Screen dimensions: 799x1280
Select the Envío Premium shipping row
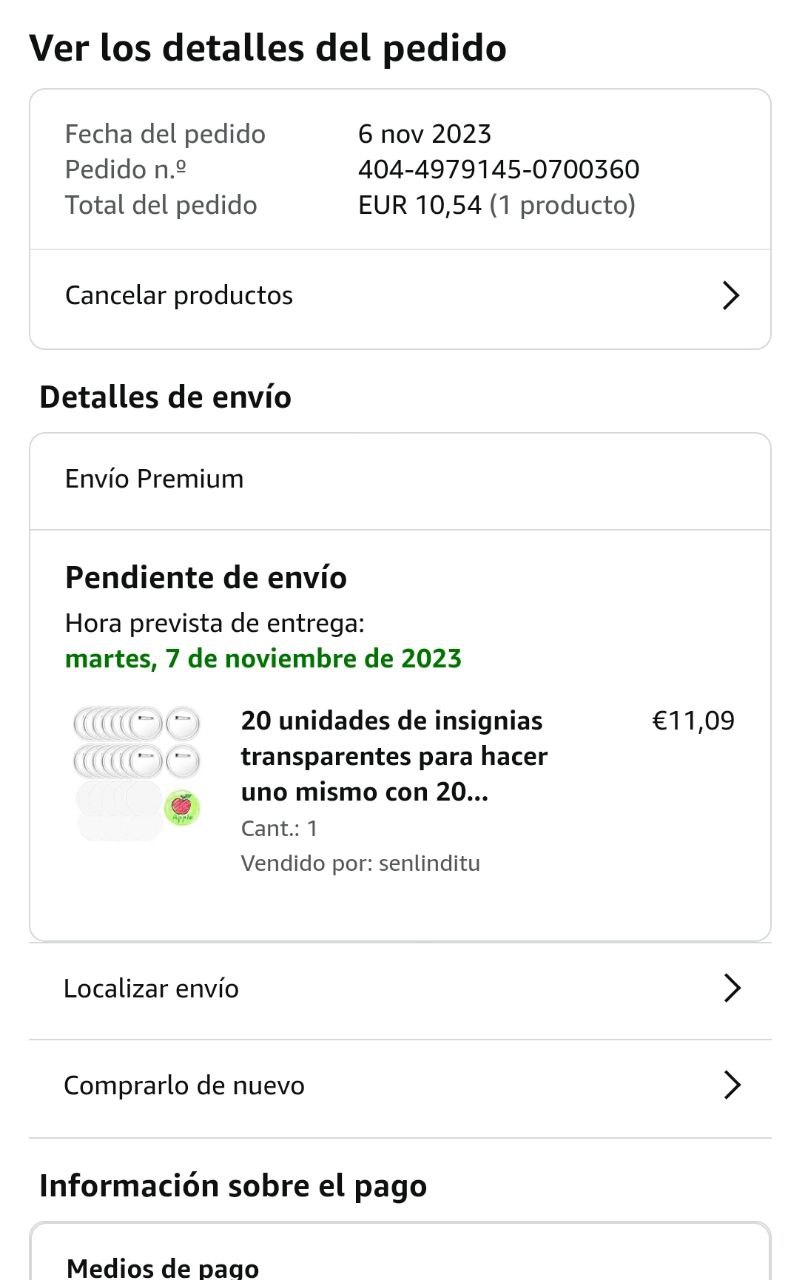tap(155, 479)
